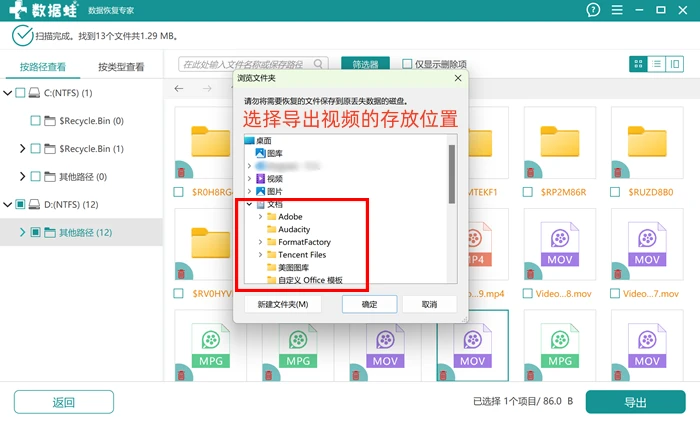
Task: Toggle the 其他路径 (12) checkbox
Action: (x=35, y=232)
